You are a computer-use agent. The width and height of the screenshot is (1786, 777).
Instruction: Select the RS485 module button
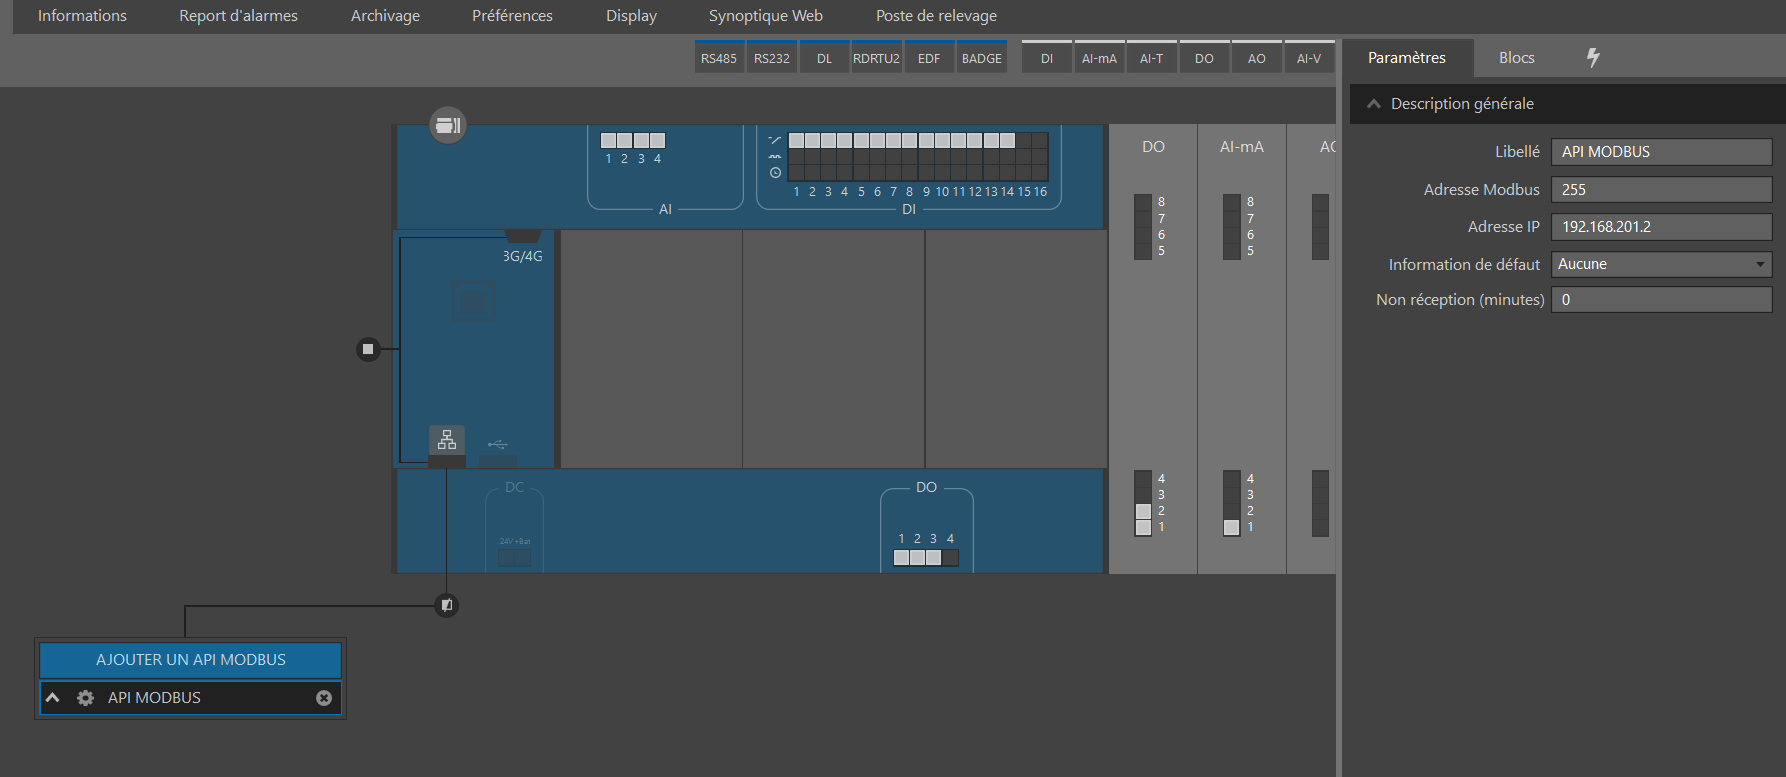coord(718,58)
